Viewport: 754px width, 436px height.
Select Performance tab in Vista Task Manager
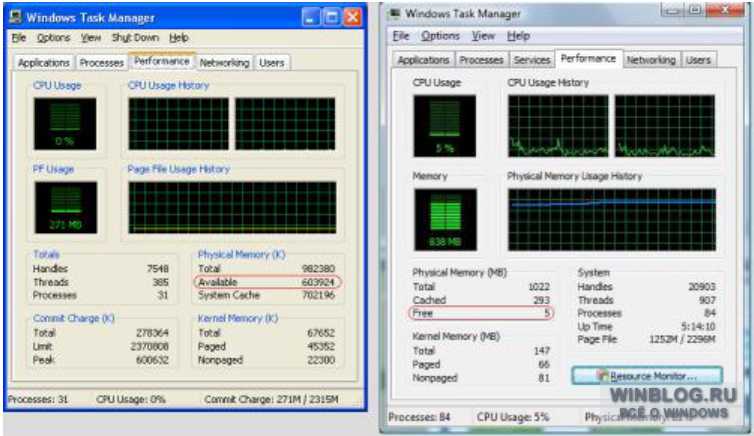coord(588,59)
